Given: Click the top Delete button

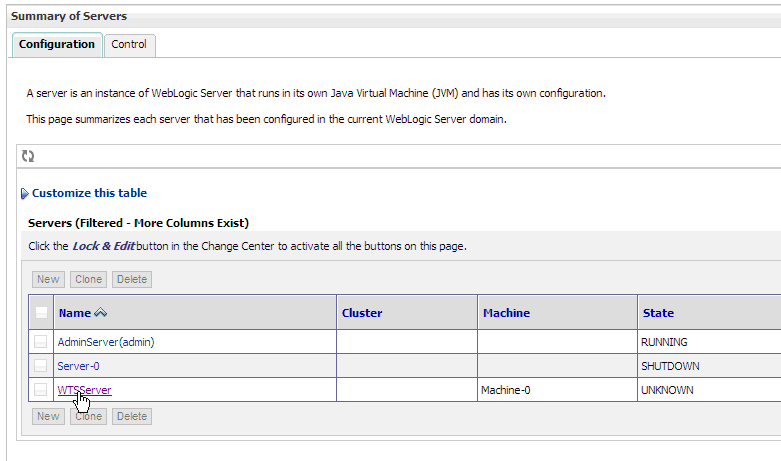Looking at the screenshot, I should (131, 279).
